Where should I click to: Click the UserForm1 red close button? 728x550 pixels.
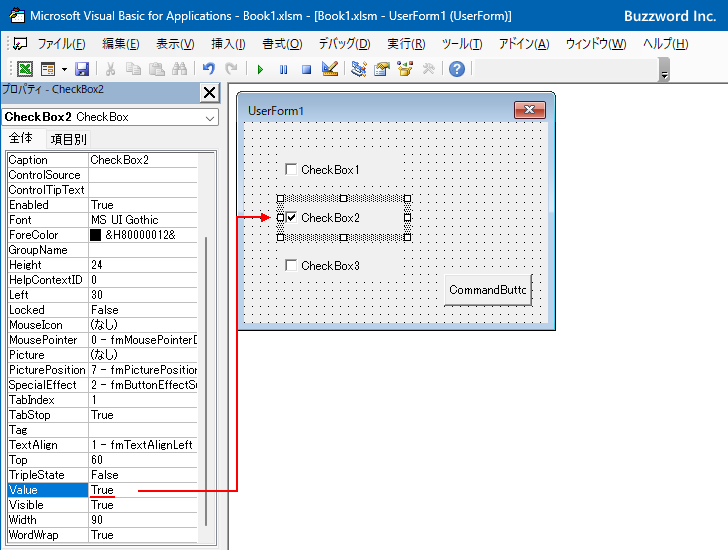tap(530, 110)
